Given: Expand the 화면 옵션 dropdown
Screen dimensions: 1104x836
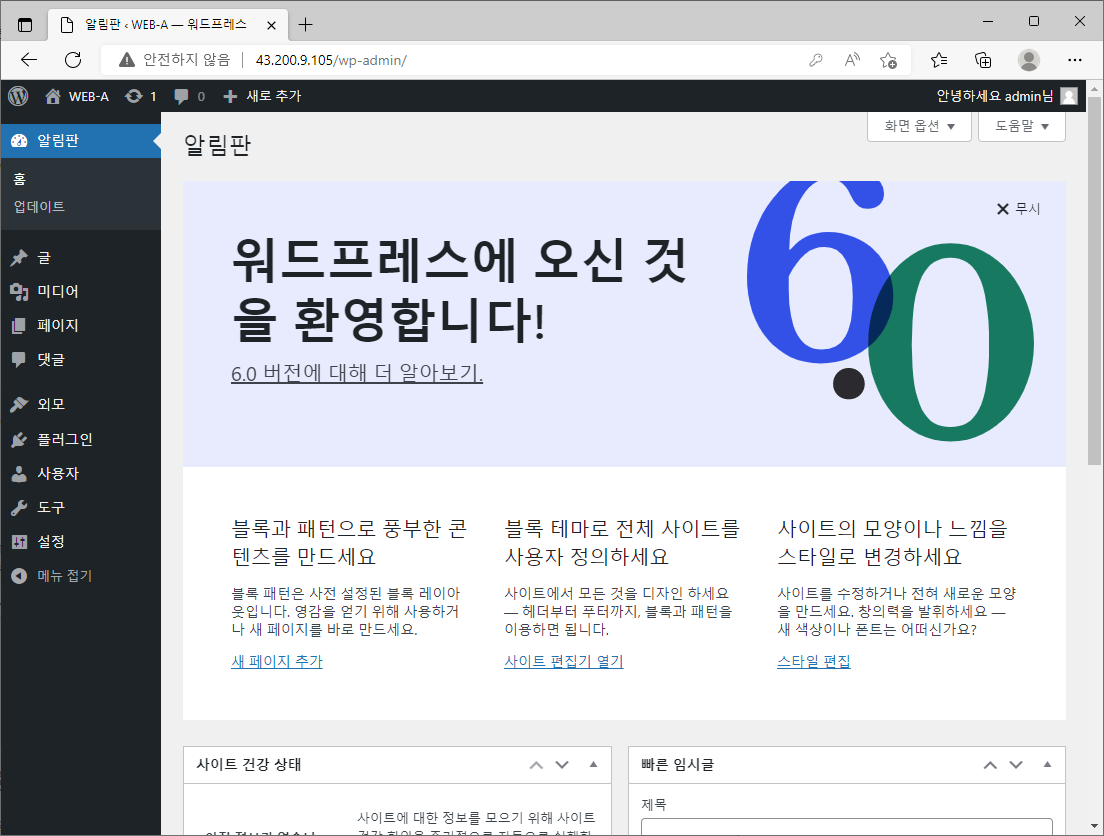Looking at the screenshot, I should click(x=919, y=126).
